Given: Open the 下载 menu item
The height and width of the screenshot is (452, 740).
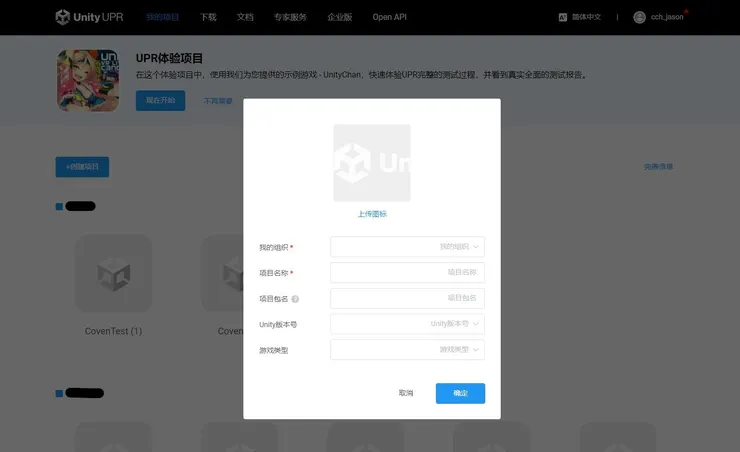Looking at the screenshot, I should [208, 17].
